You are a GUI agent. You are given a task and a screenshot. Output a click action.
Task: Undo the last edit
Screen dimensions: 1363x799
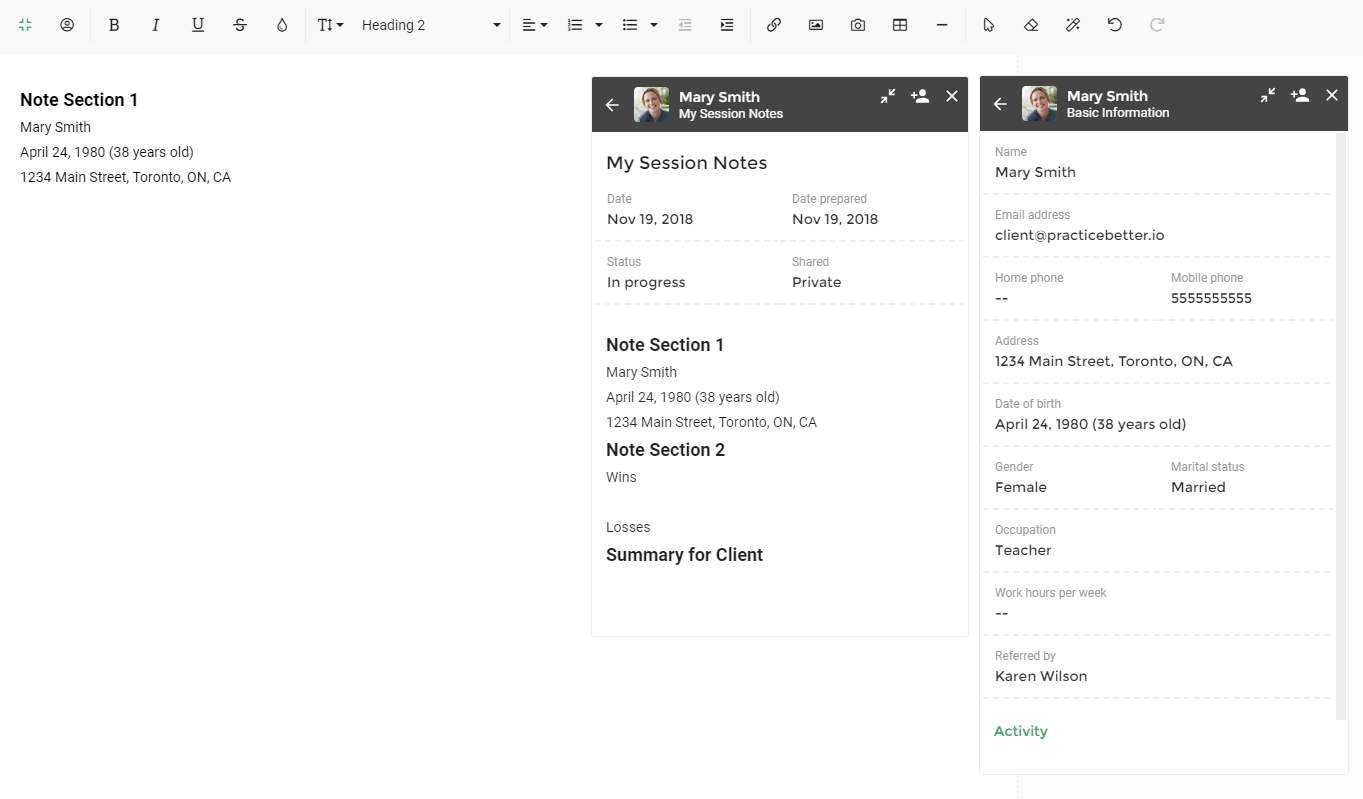(1115, 25)
